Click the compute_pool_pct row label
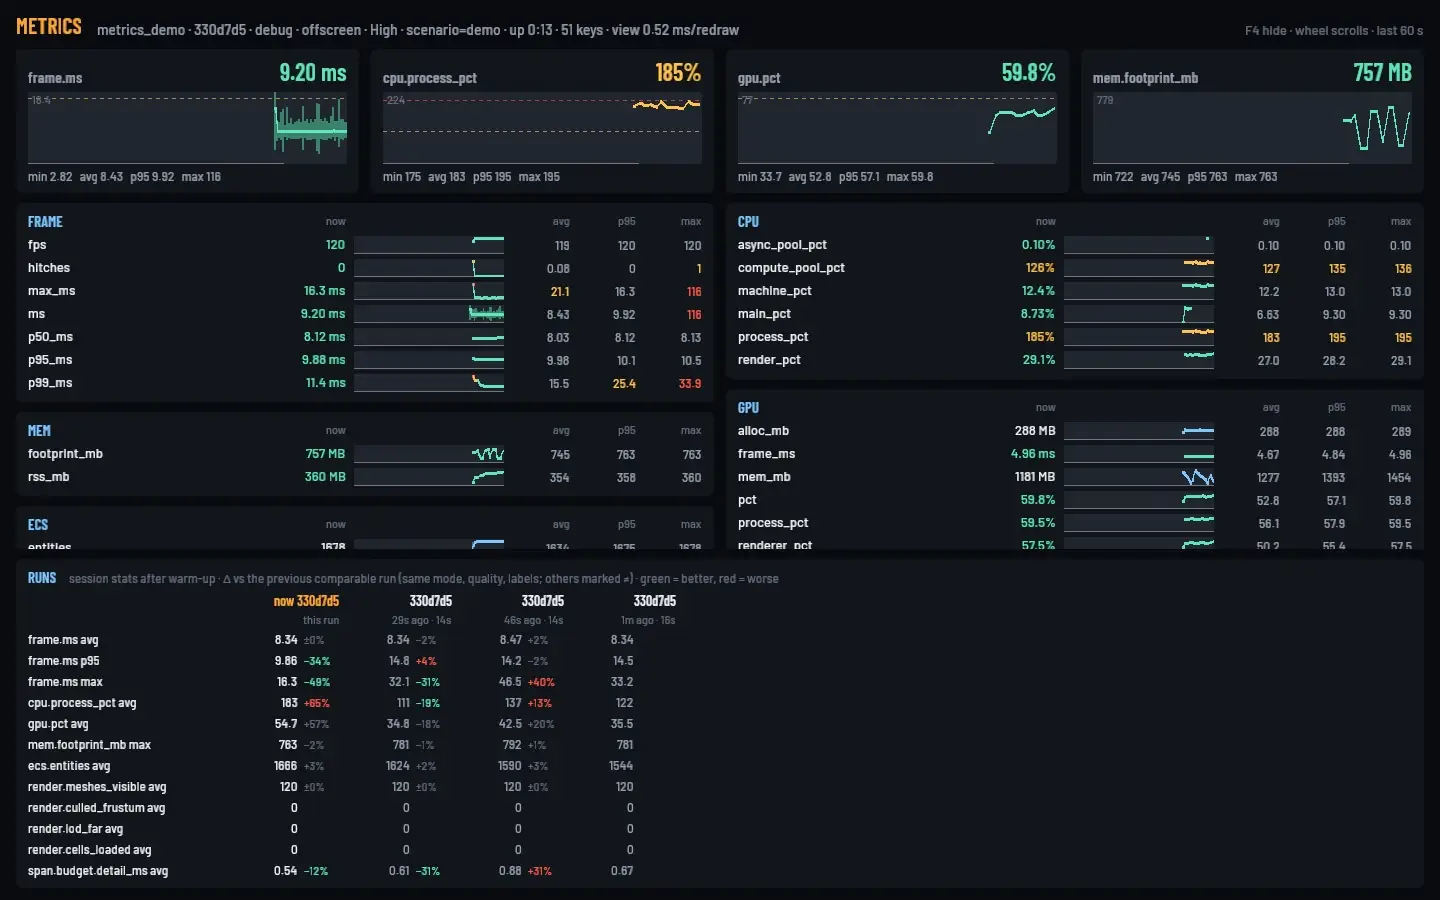 tap(791, 268)
